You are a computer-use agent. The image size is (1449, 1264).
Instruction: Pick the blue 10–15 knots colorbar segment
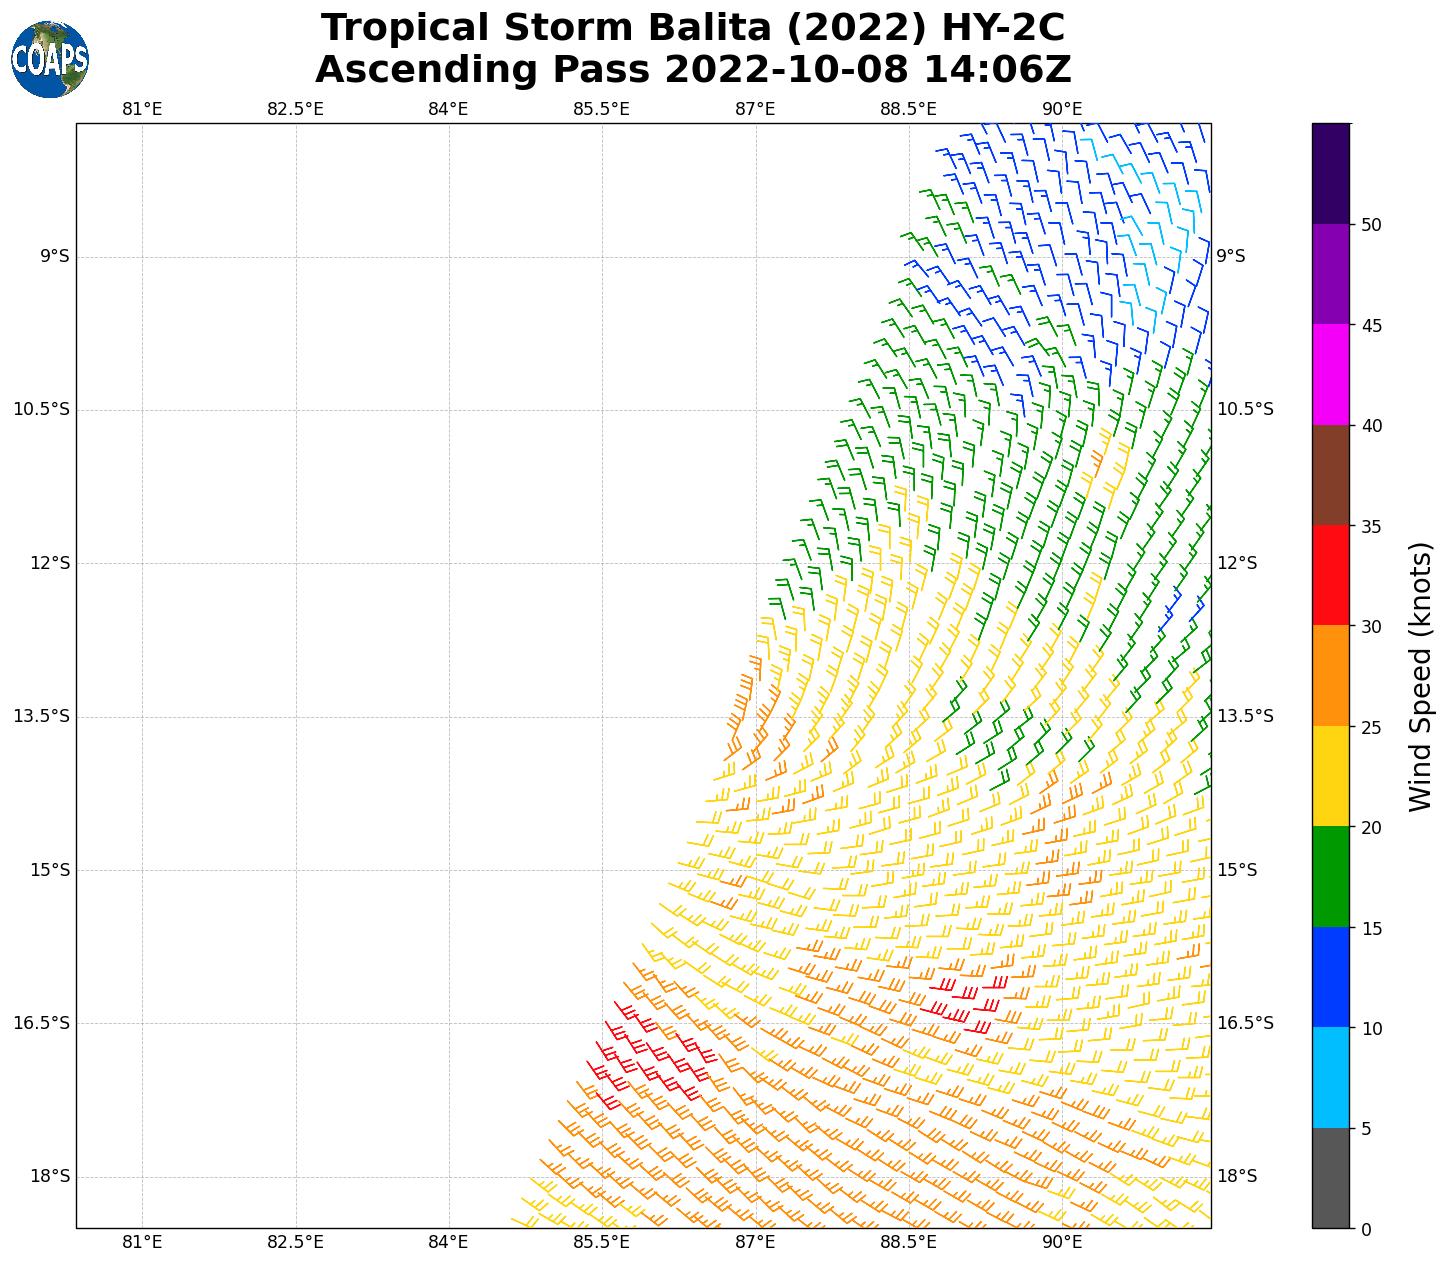[1330, 977]
